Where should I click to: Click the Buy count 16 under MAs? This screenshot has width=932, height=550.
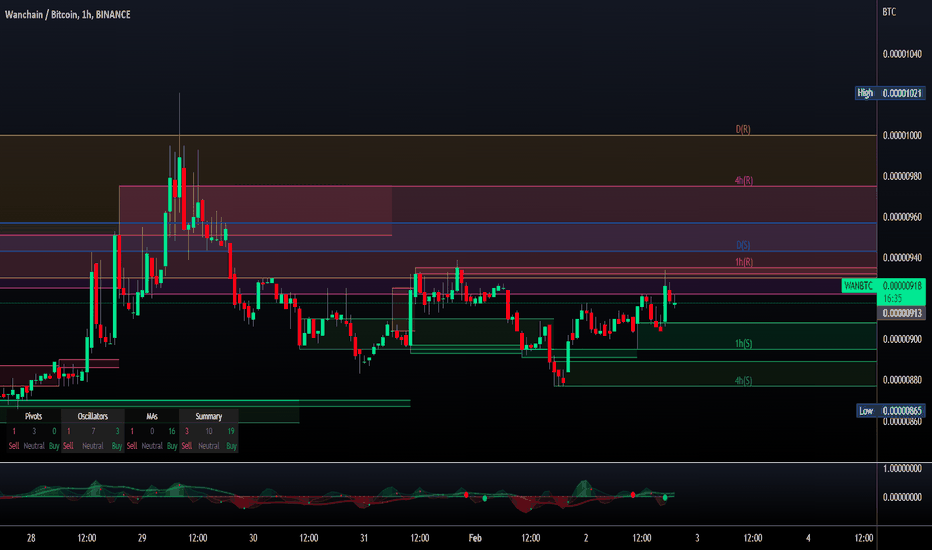172,431
